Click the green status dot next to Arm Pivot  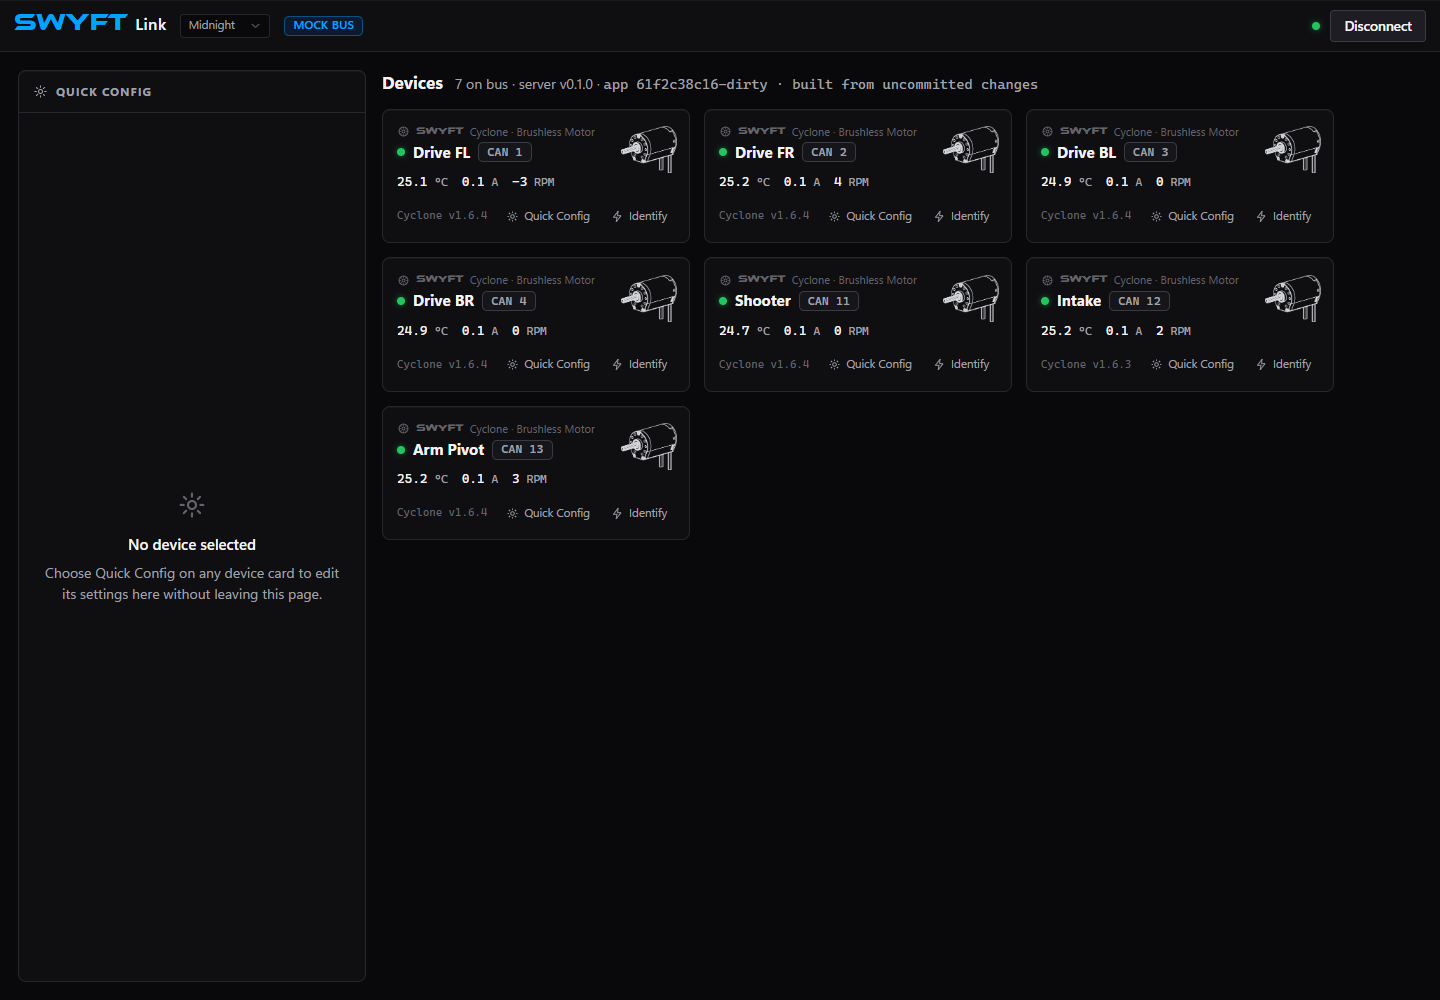(401, 450)
